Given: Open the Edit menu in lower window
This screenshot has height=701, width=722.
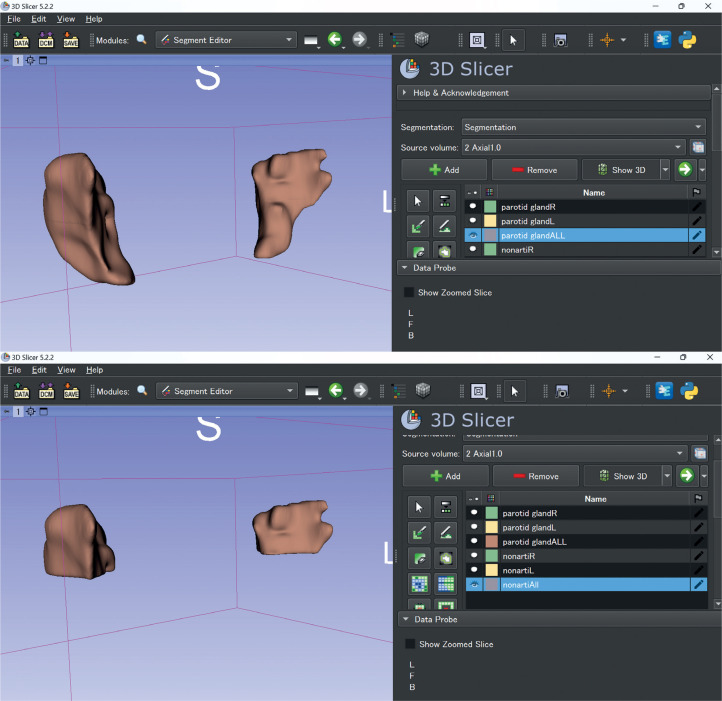Looking at the screenshot, I should (x=40, y=370).
